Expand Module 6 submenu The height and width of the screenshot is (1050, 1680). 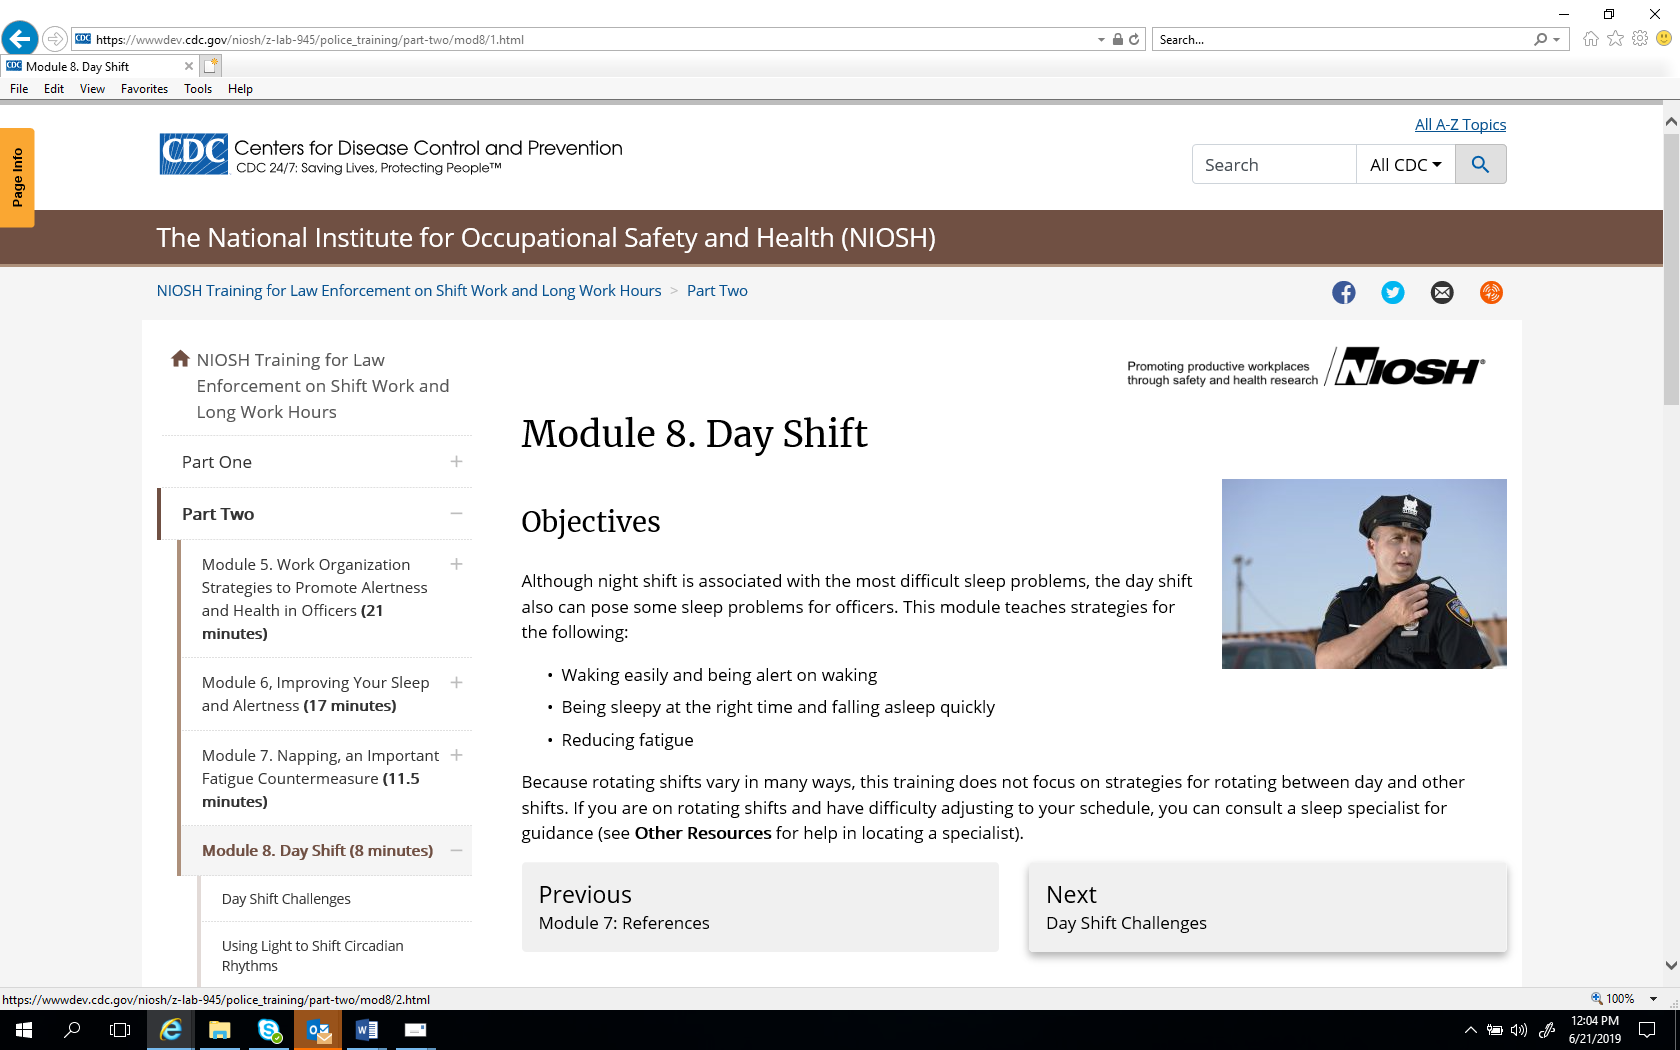tap(456, 682)
